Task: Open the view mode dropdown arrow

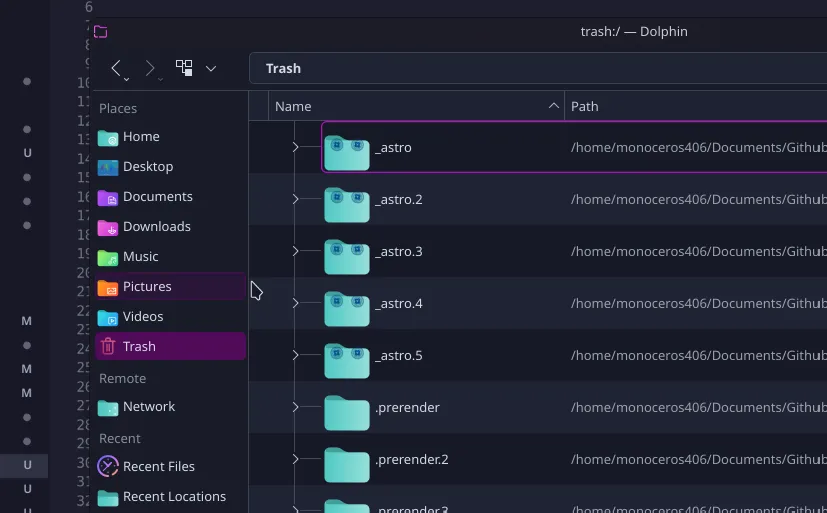Action: (211, 69)
